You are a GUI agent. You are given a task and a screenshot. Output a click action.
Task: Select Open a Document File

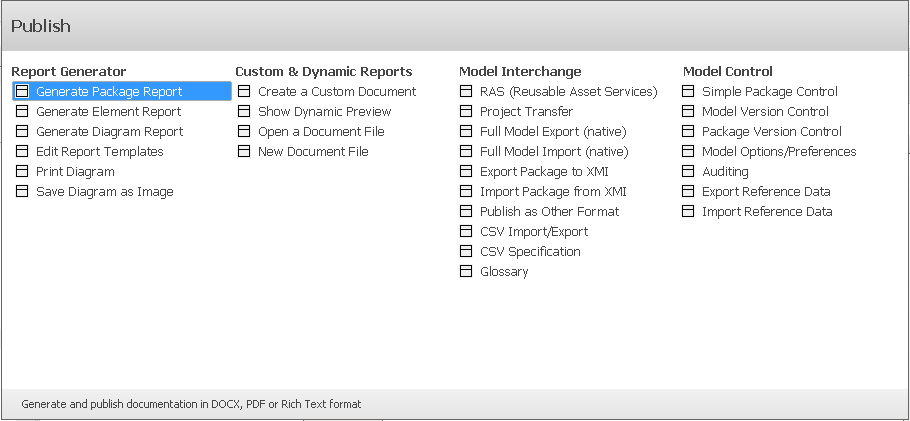pos(321,131)
